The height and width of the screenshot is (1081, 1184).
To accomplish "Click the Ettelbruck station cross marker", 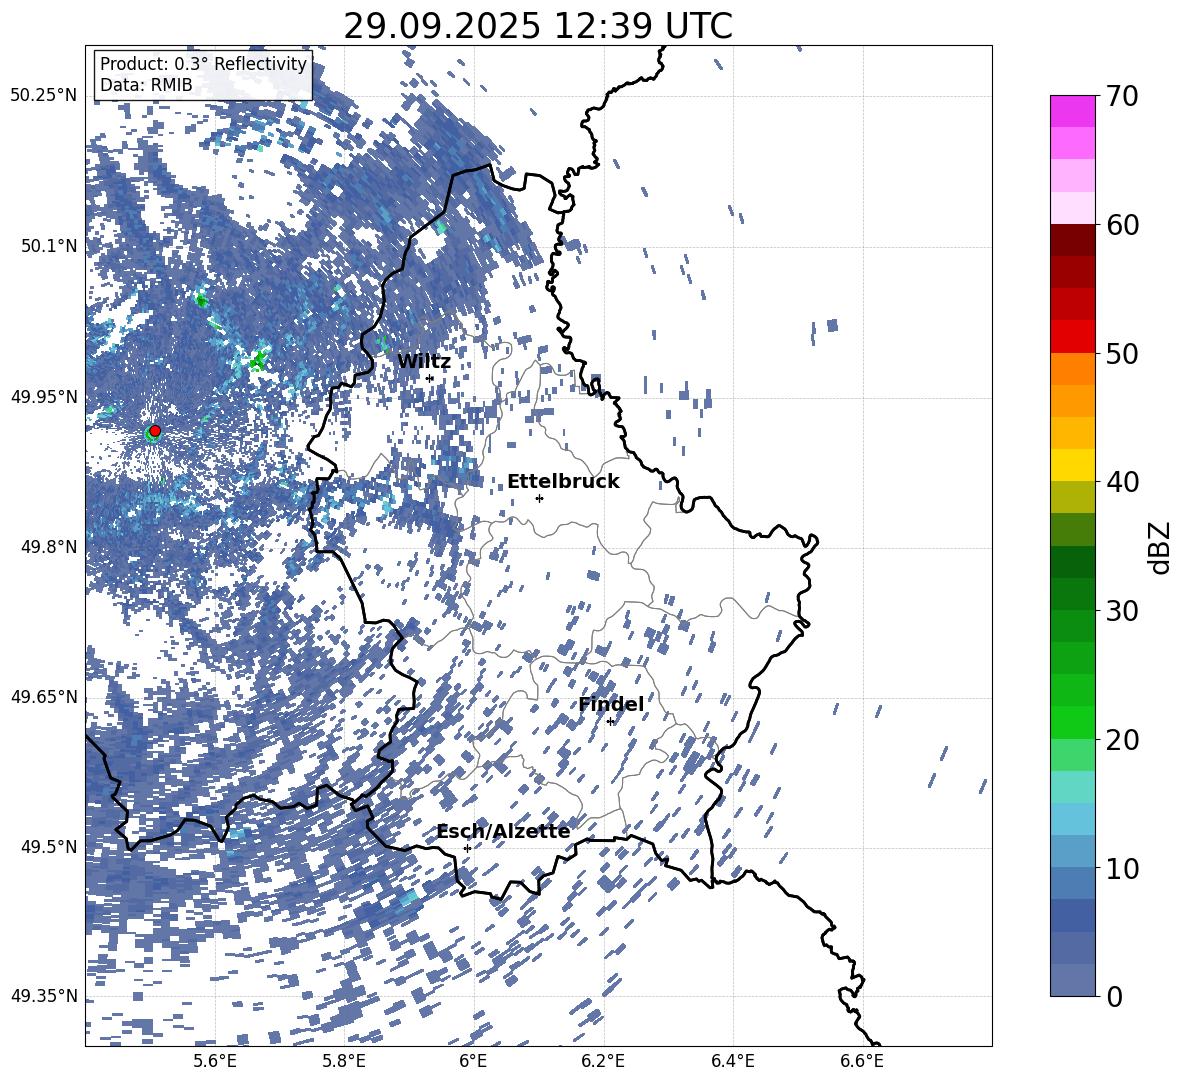I will point(539,498).
